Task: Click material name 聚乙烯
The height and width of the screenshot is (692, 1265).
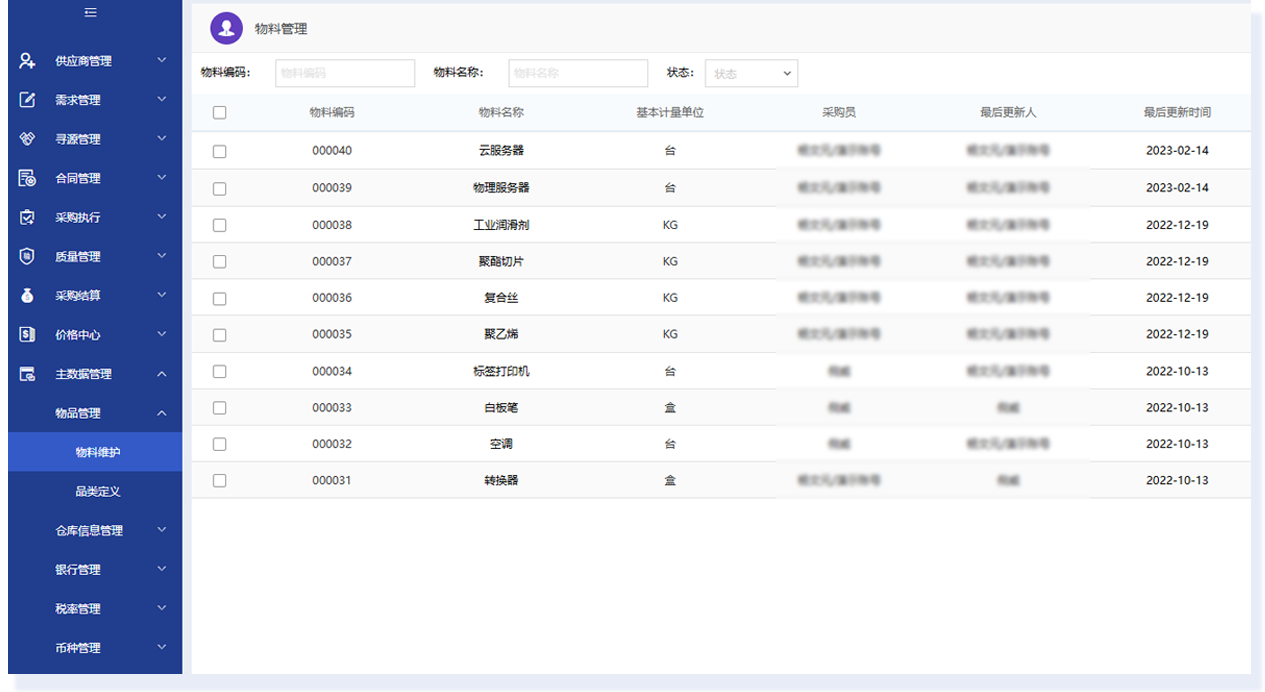Action: 501,334
